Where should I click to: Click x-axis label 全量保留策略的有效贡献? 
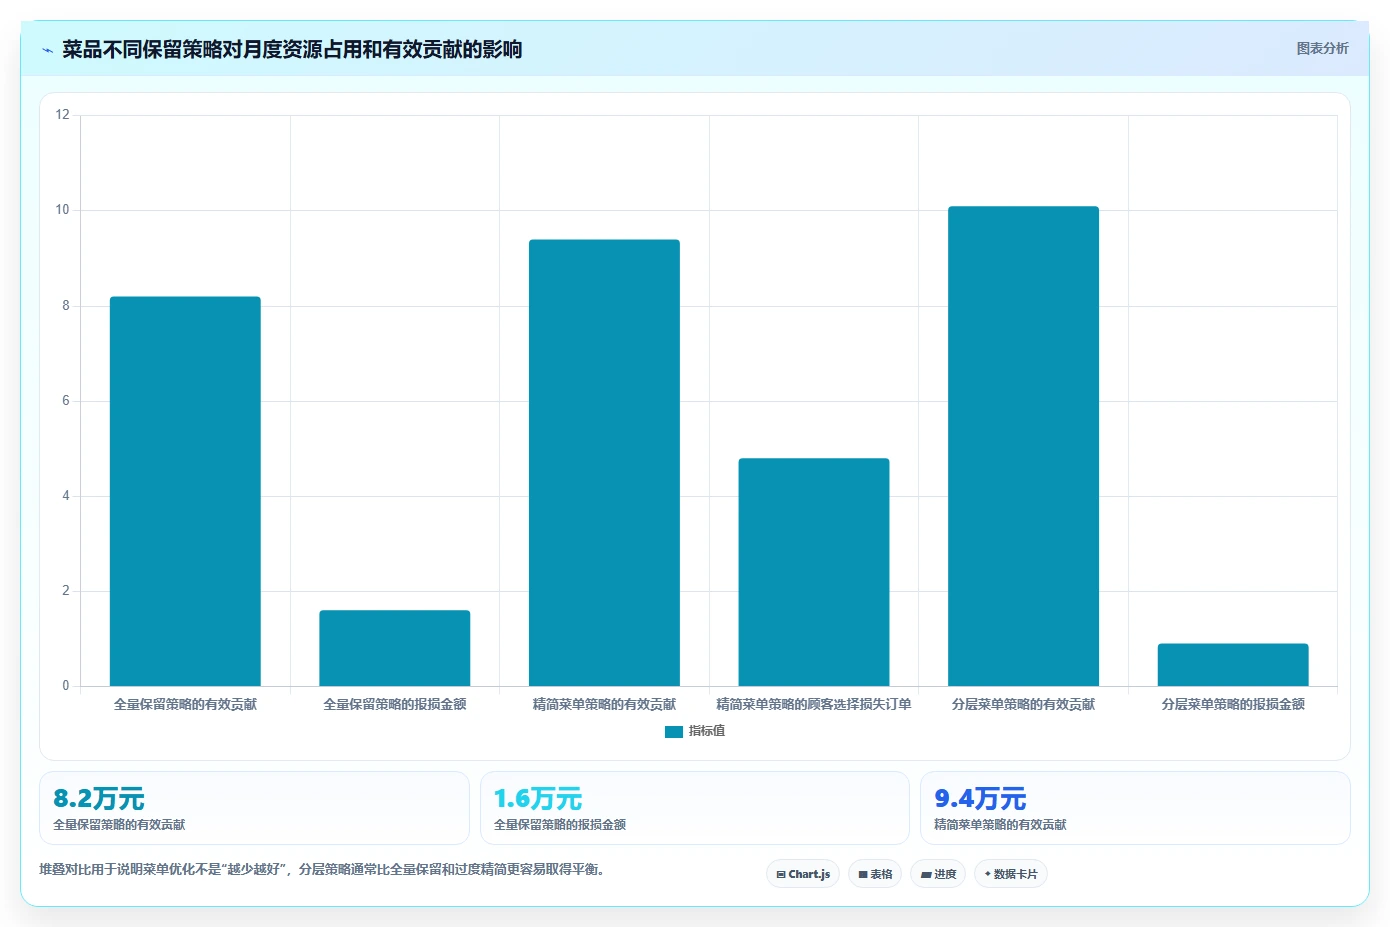click(185, 704)
